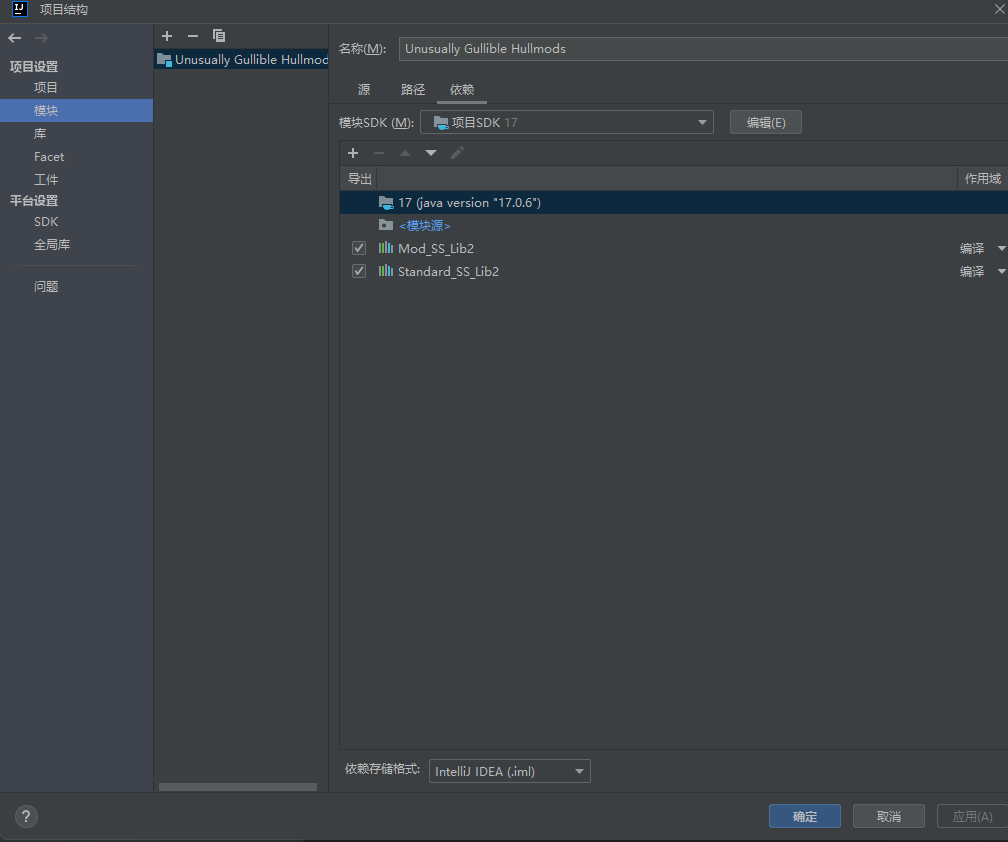Screen dimensions: 1008x842
Task: Click the remove module minus icon
Action: click(x=193, y=36)
